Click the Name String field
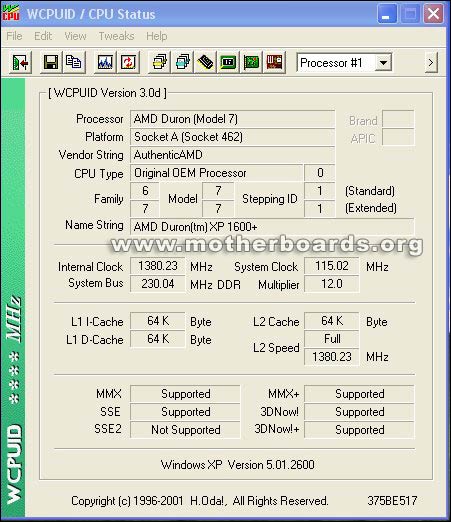Screen dimensions: 451x522 pyautogui.click(x=272, y=227)
